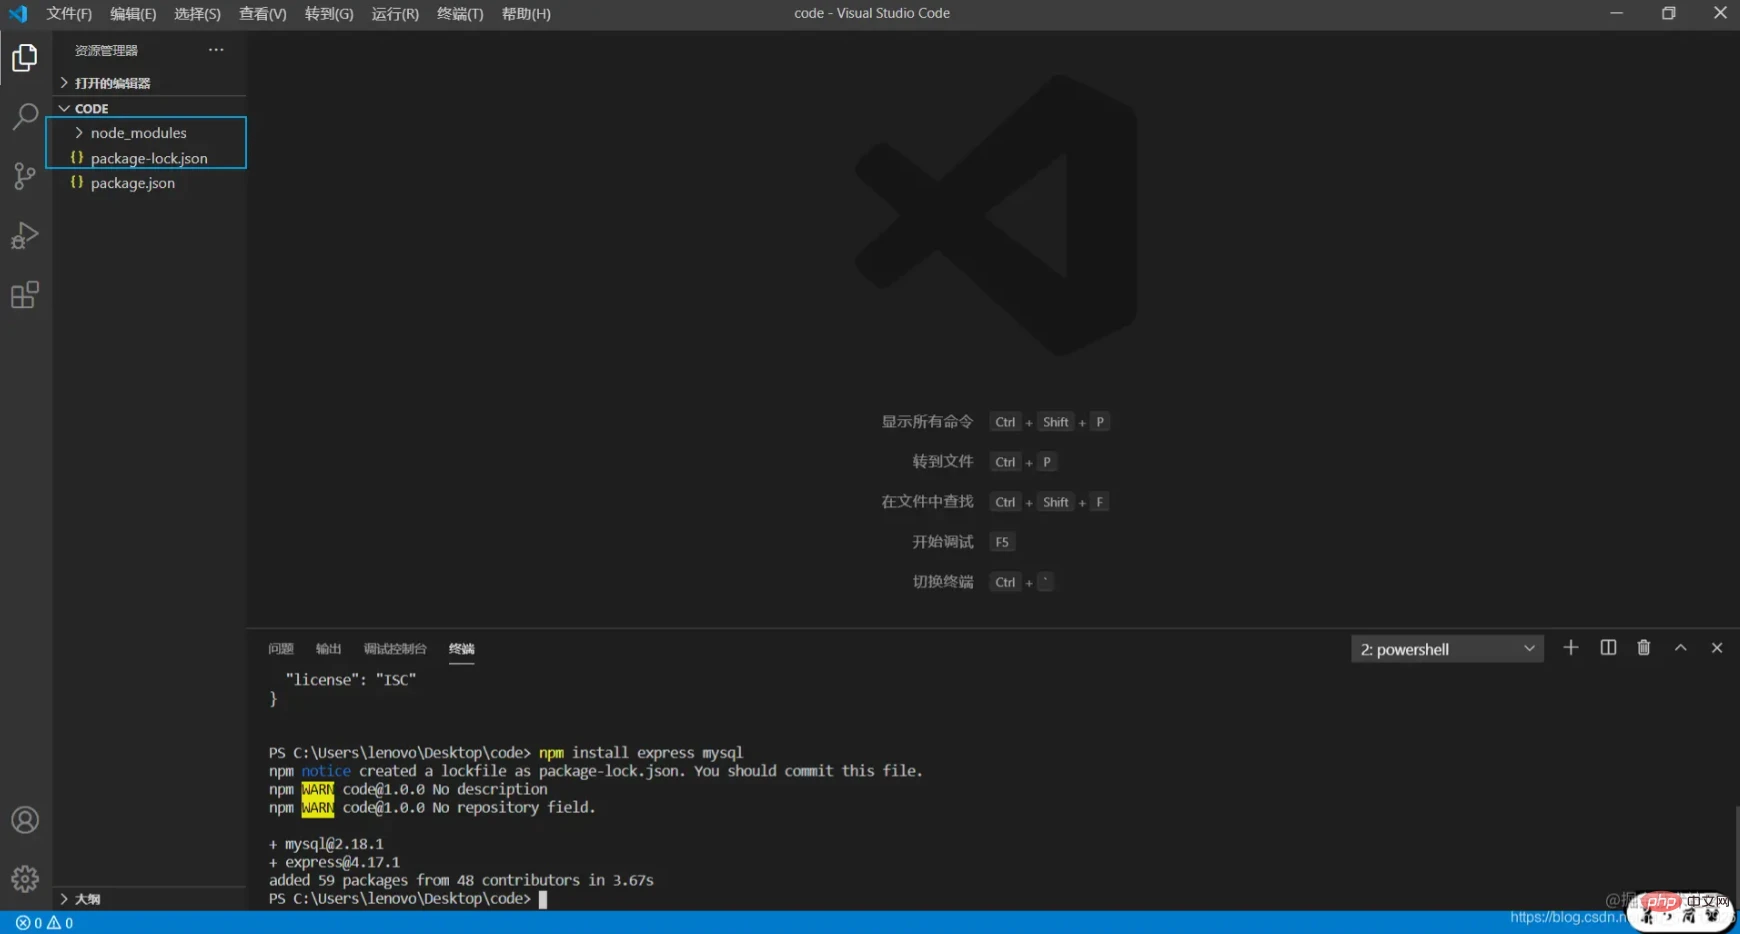Create a new terminal with plus icon

coord(1571,648)
